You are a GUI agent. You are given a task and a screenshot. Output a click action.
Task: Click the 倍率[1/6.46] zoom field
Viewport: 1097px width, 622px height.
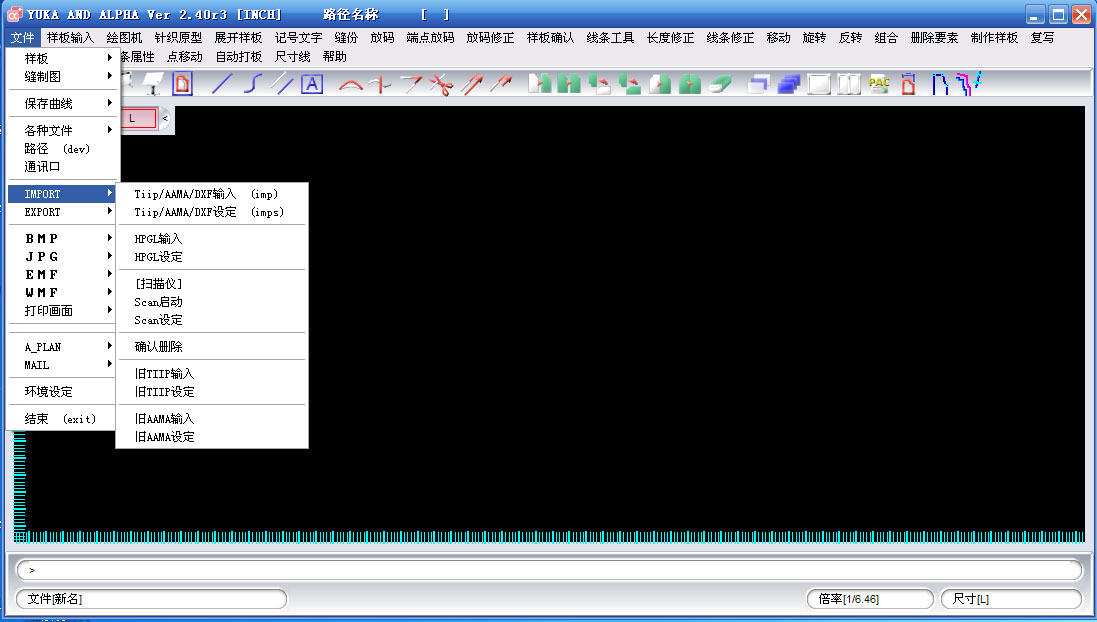(x=870, y=599)
